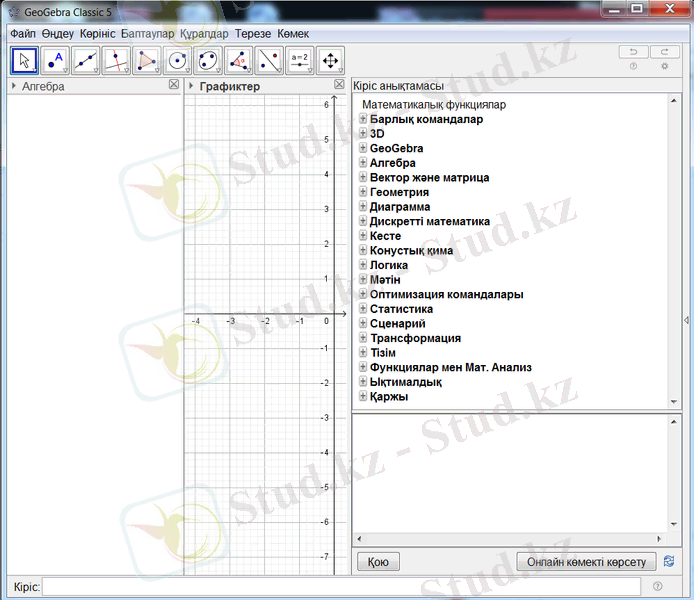Click the Undo arrow button
This screenshot has width=694, height=600.
point(633,52)
